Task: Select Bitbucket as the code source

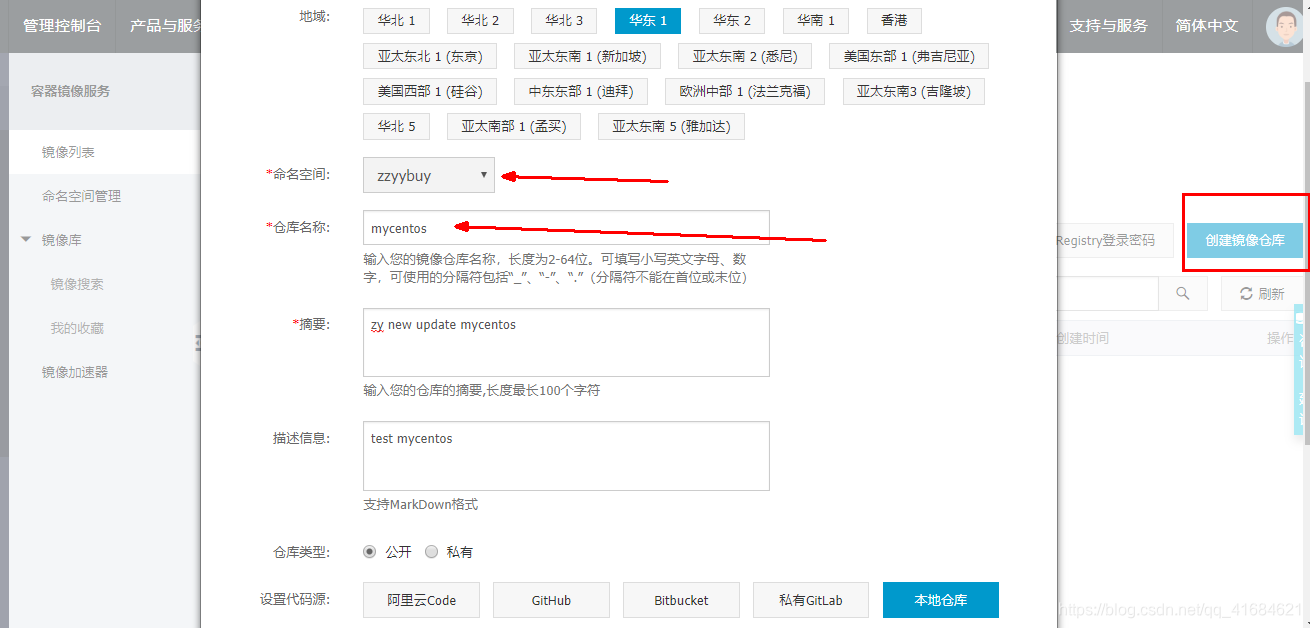Action: (x=681, y=600)
